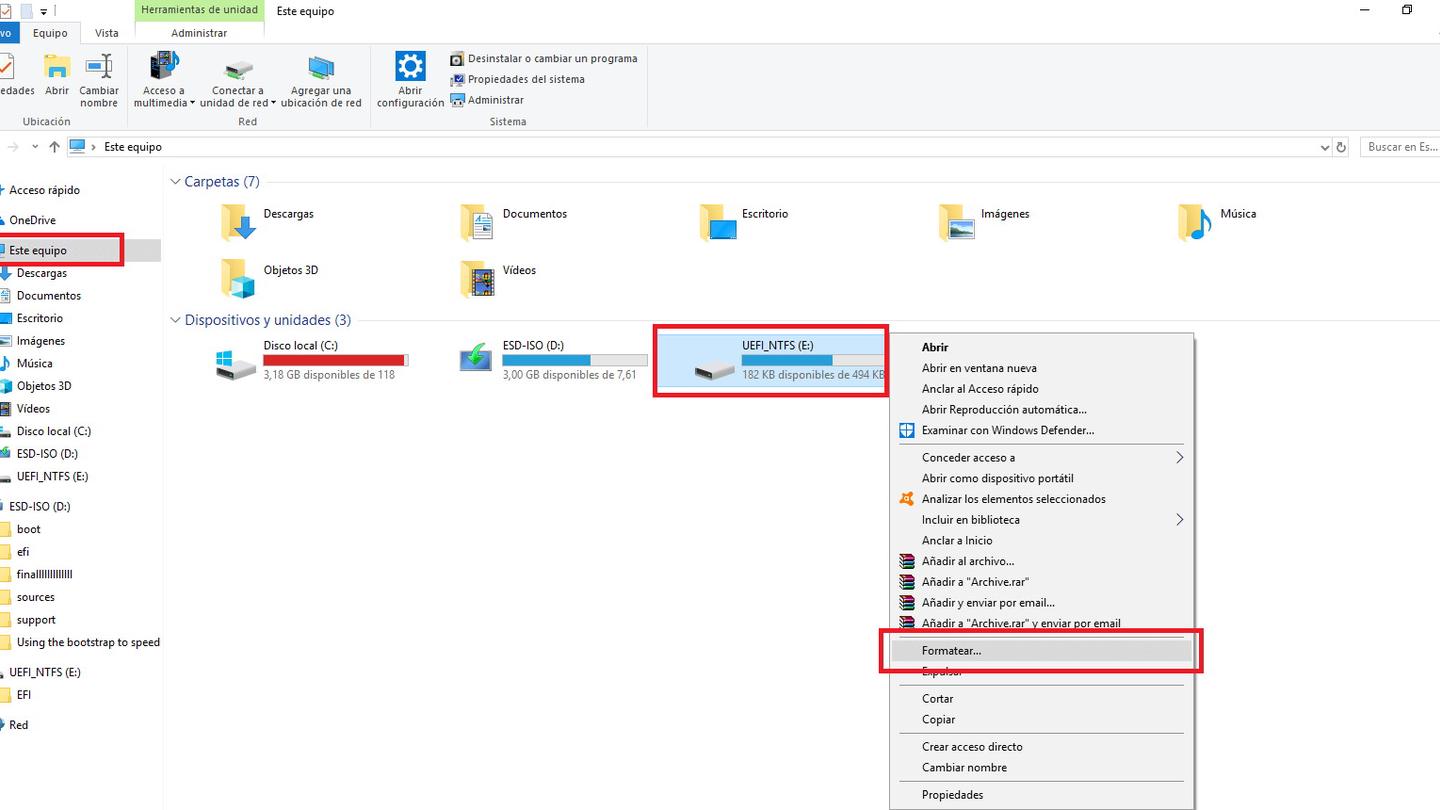This screenshot has height=810, width=1440.
Task: Expand the 'Conceder acceso a' submenu arrow
Action: tap(1179, 457)
